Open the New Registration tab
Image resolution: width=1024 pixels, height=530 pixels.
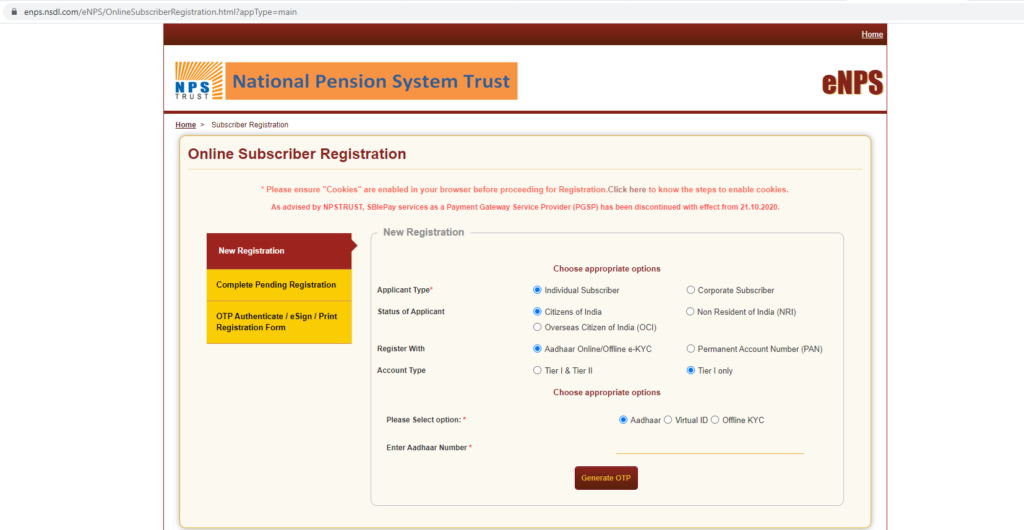point(279,251)
